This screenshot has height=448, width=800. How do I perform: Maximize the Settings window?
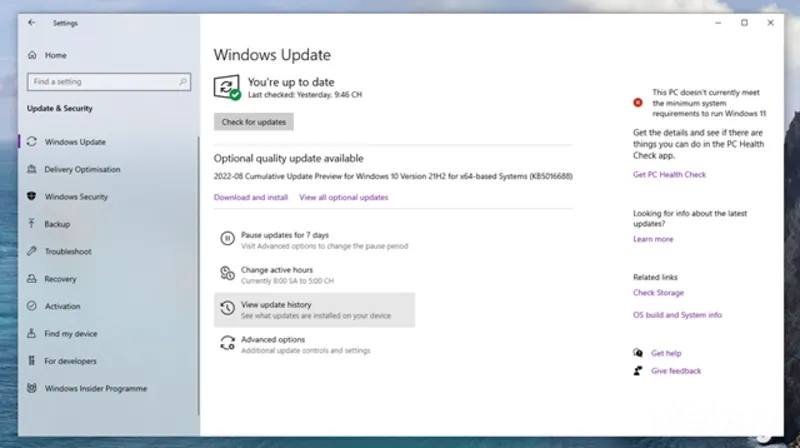(x=744, y=22)
